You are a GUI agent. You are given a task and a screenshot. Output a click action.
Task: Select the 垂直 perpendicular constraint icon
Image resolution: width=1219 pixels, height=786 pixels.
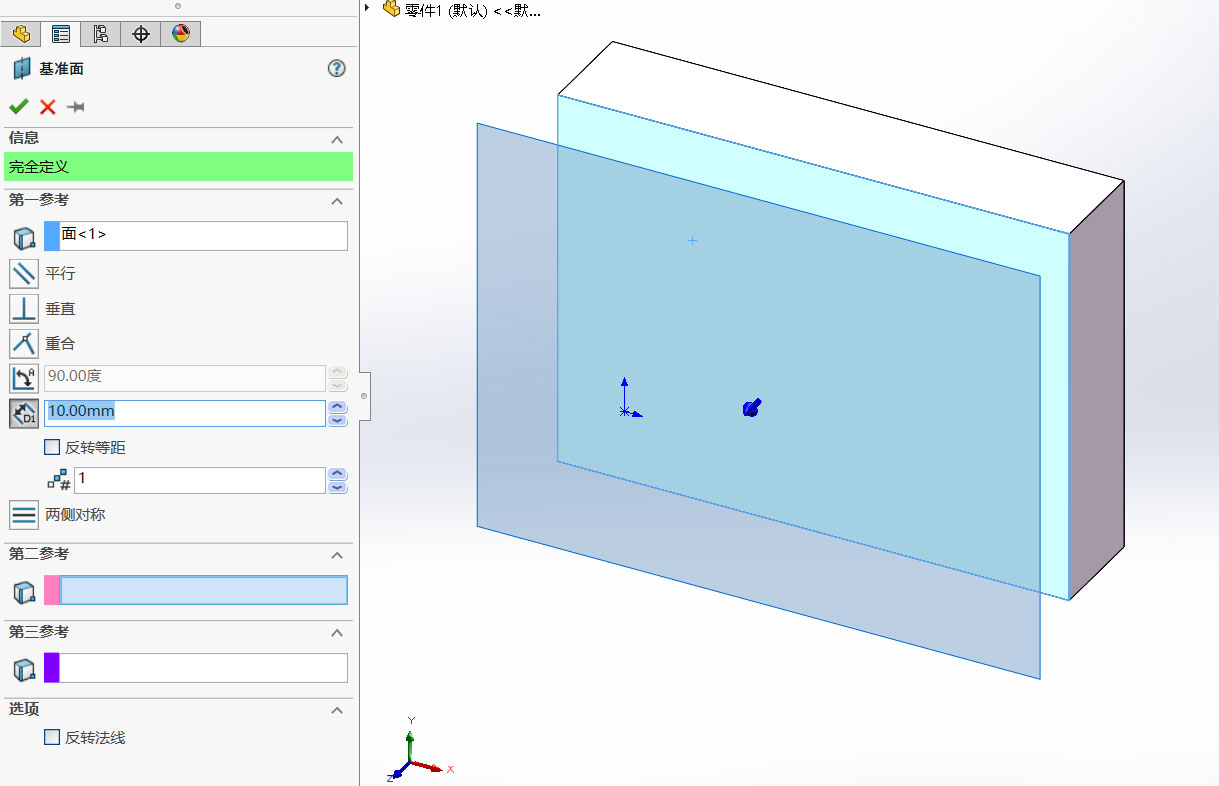pyautogui.click(x=24, y=309)
